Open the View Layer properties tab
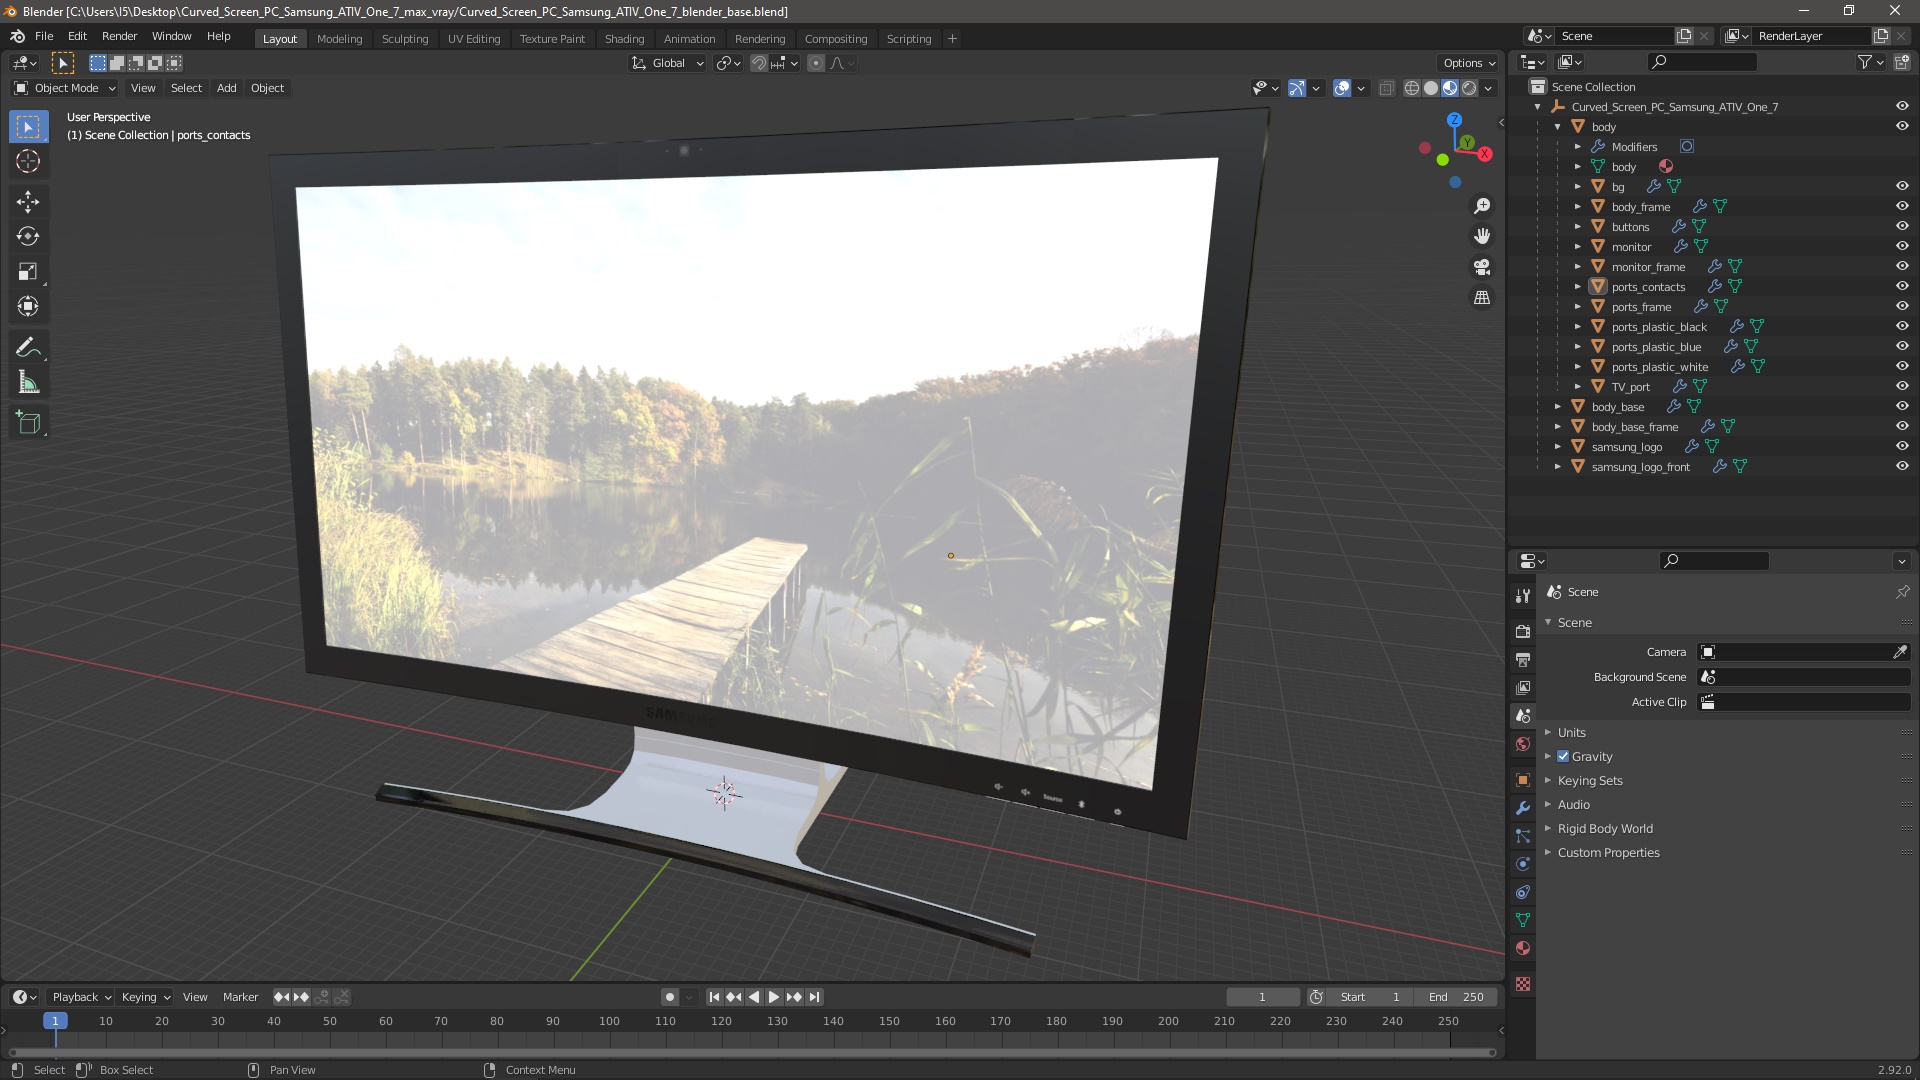Viewport: 1920px width, 1080px height. (x=1523, y=688)
